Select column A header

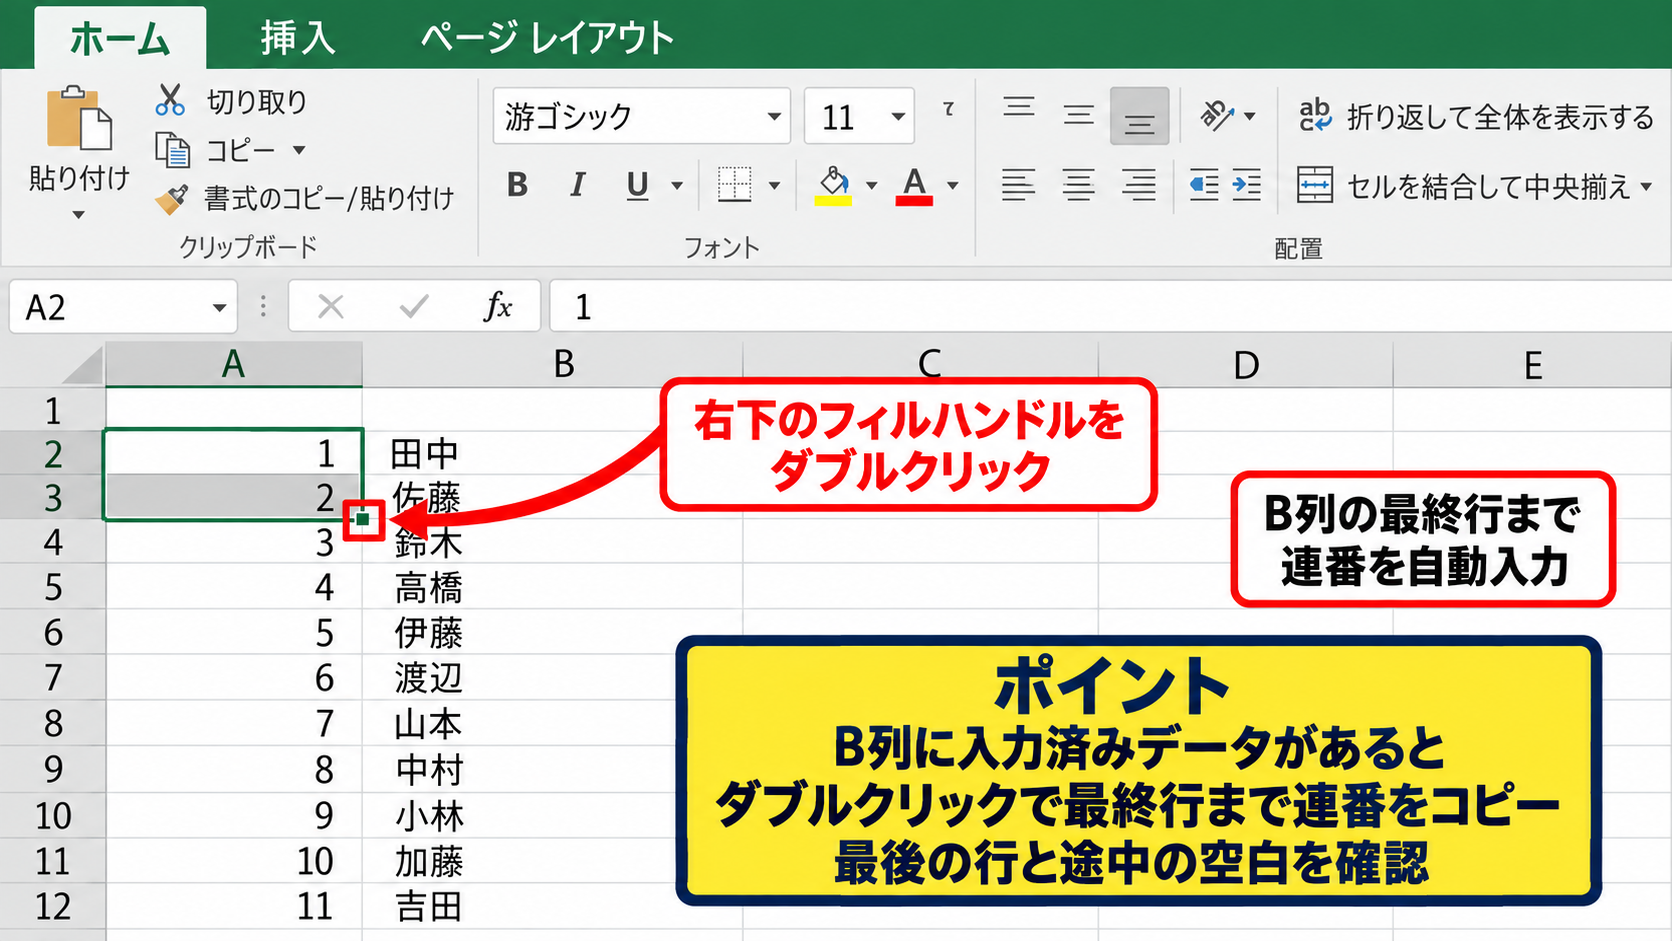(x=234, y=365)
